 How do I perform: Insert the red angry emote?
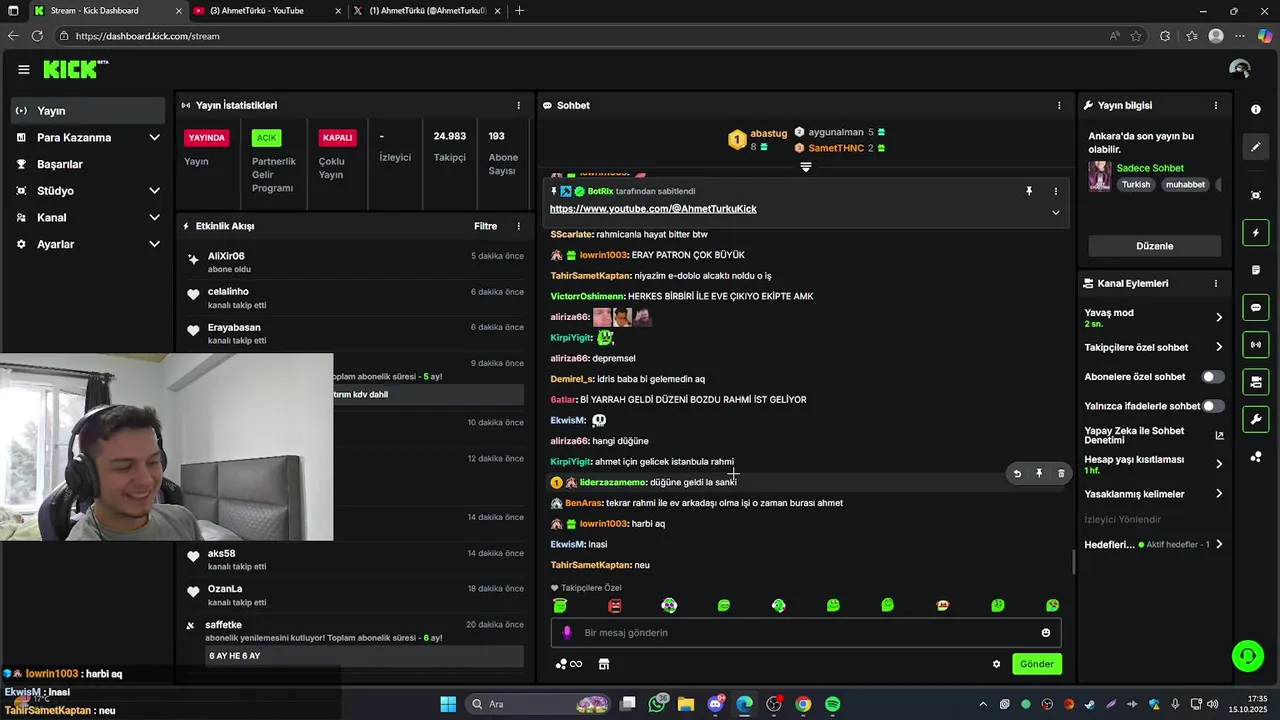615,606
